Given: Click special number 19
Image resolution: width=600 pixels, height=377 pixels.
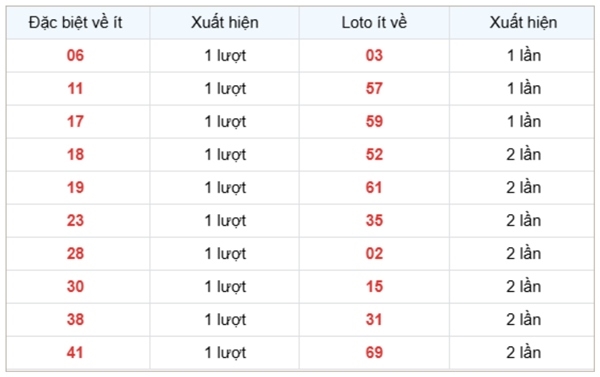Looking at the screenshot, I should 75,188.
